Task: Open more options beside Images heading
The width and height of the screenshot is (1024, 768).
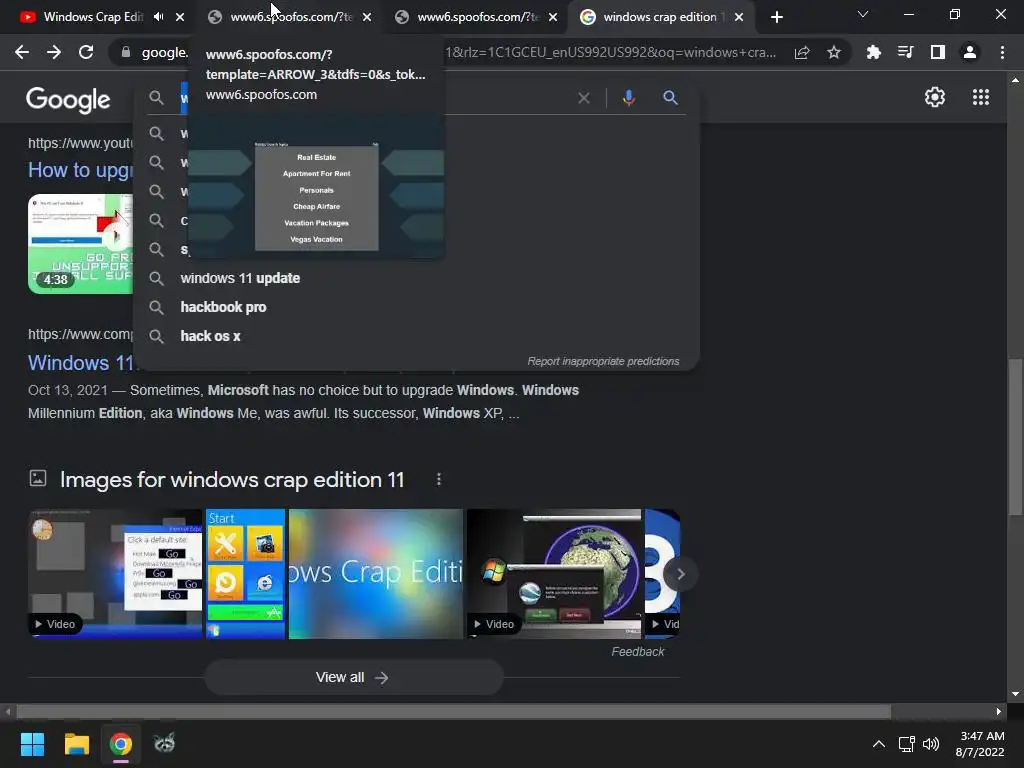Action: (x=439, y=479)
